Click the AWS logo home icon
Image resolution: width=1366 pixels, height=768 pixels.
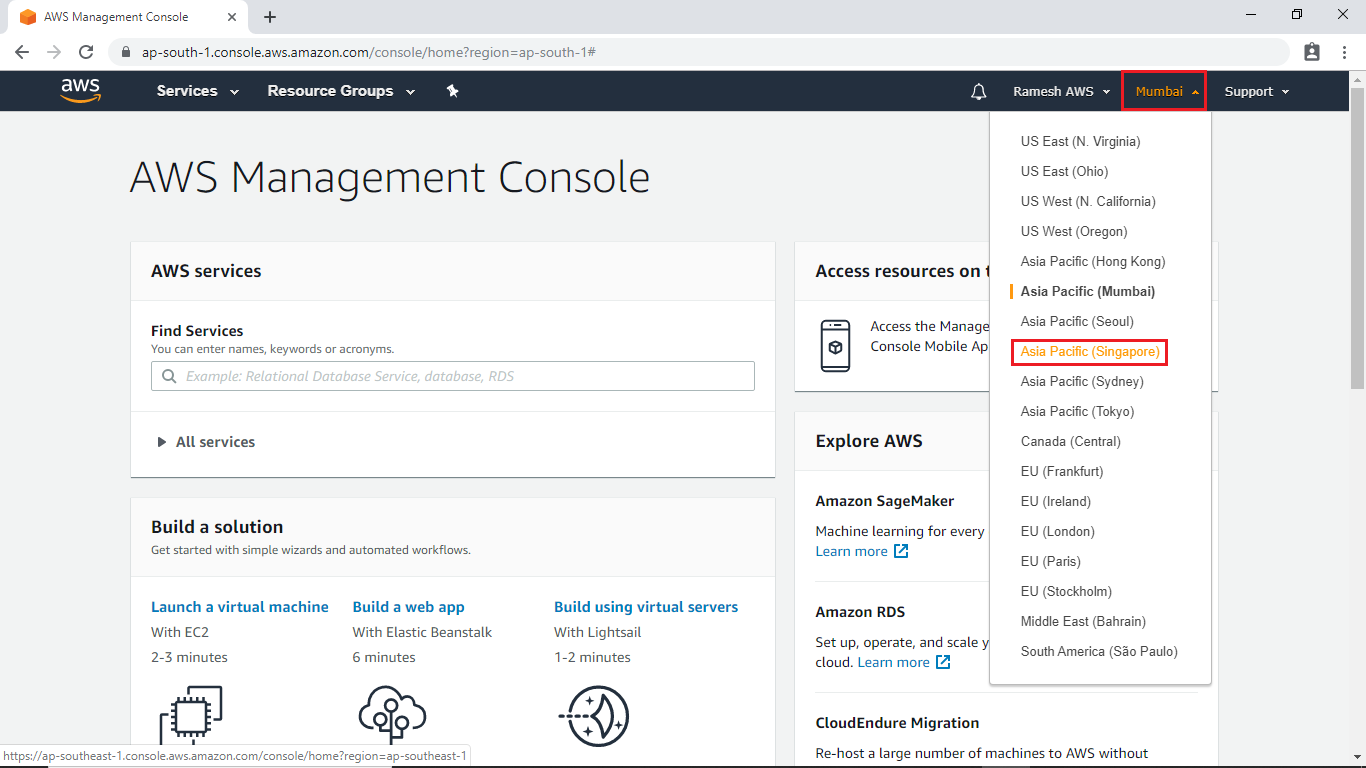(81, 91)
